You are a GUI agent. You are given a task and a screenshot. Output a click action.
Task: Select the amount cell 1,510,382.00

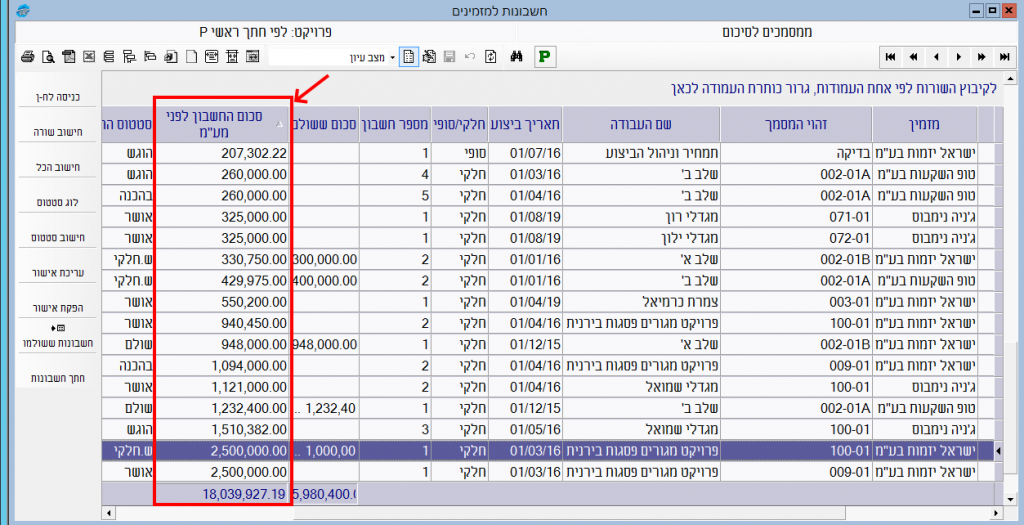tap(225, 430)
